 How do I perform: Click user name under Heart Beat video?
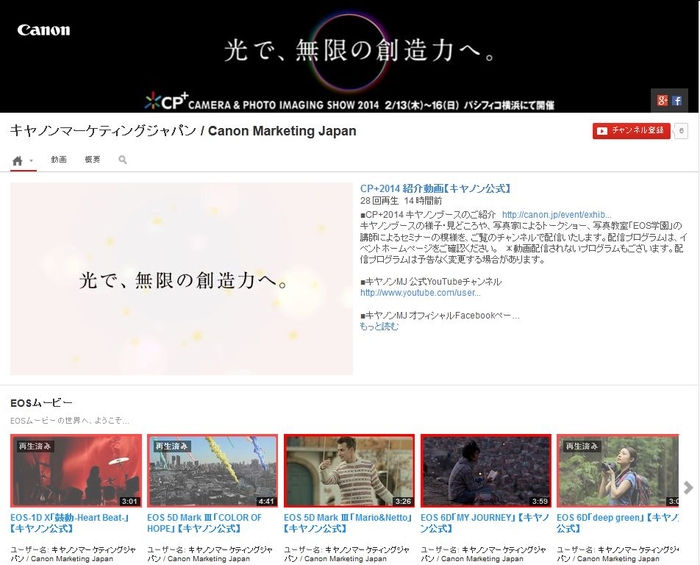73,554
